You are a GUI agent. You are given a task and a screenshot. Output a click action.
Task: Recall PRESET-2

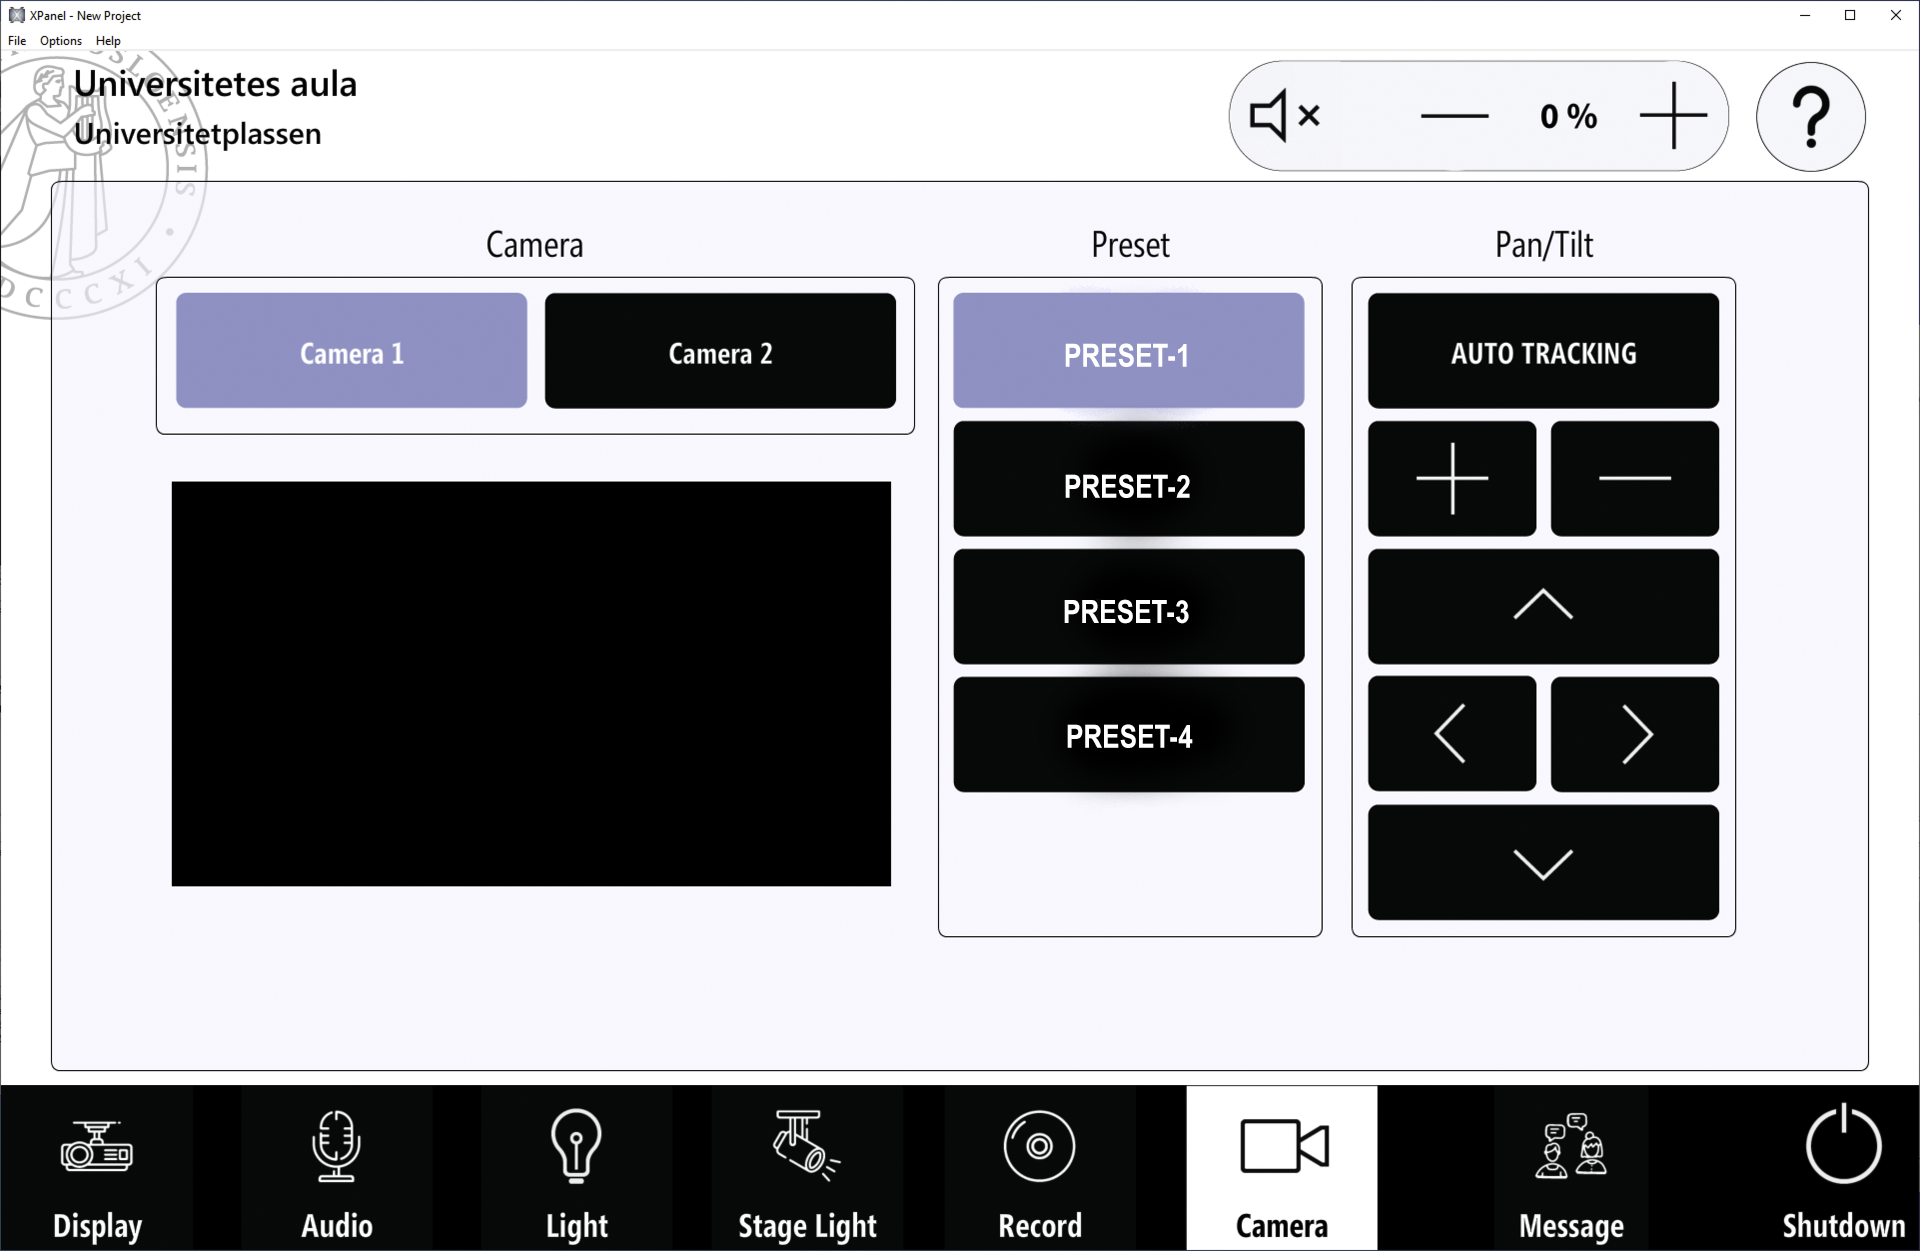(x=1129, y=478)
